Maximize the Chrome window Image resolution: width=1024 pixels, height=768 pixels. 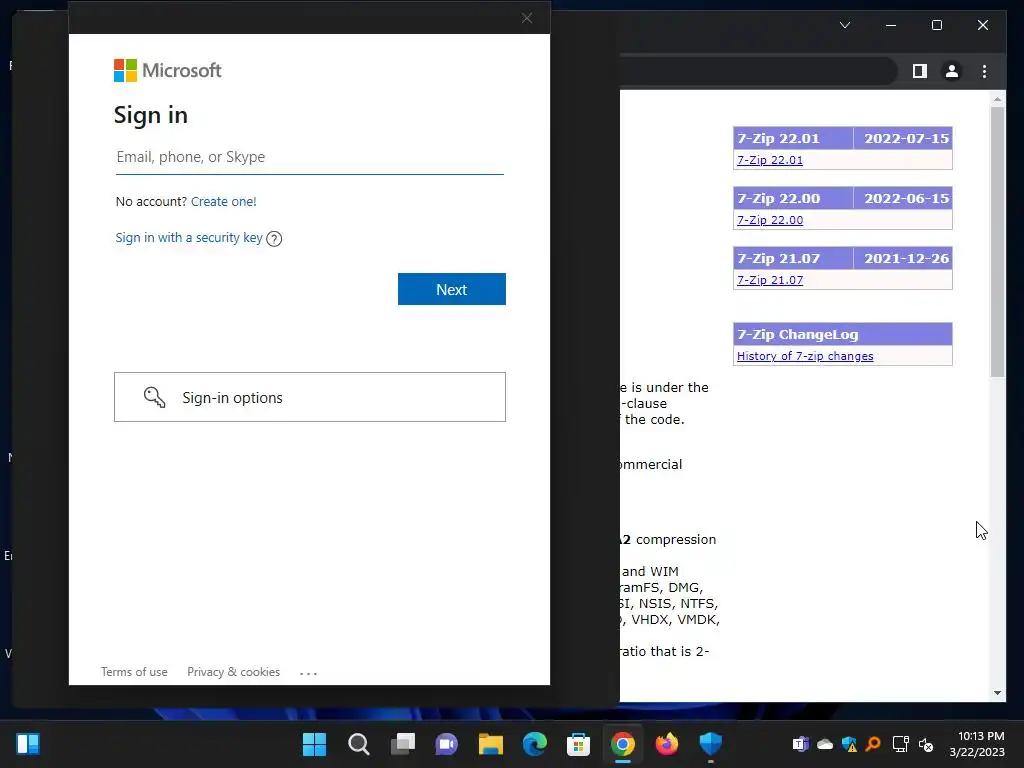936,25
